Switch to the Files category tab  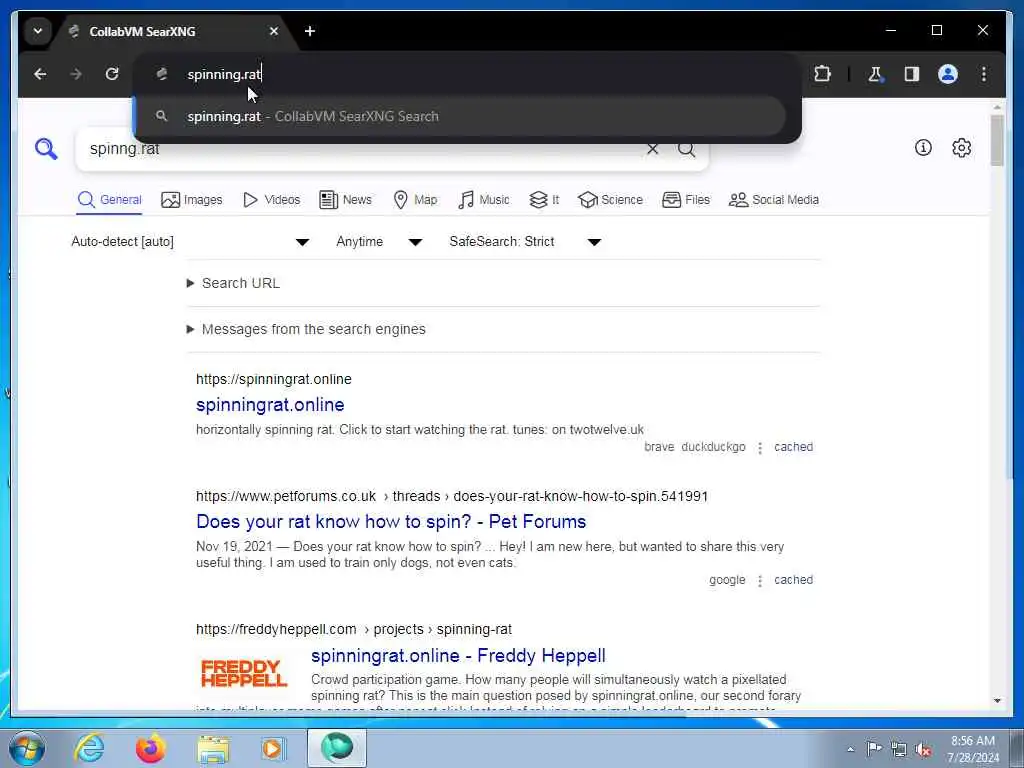[x=686, y=200]
